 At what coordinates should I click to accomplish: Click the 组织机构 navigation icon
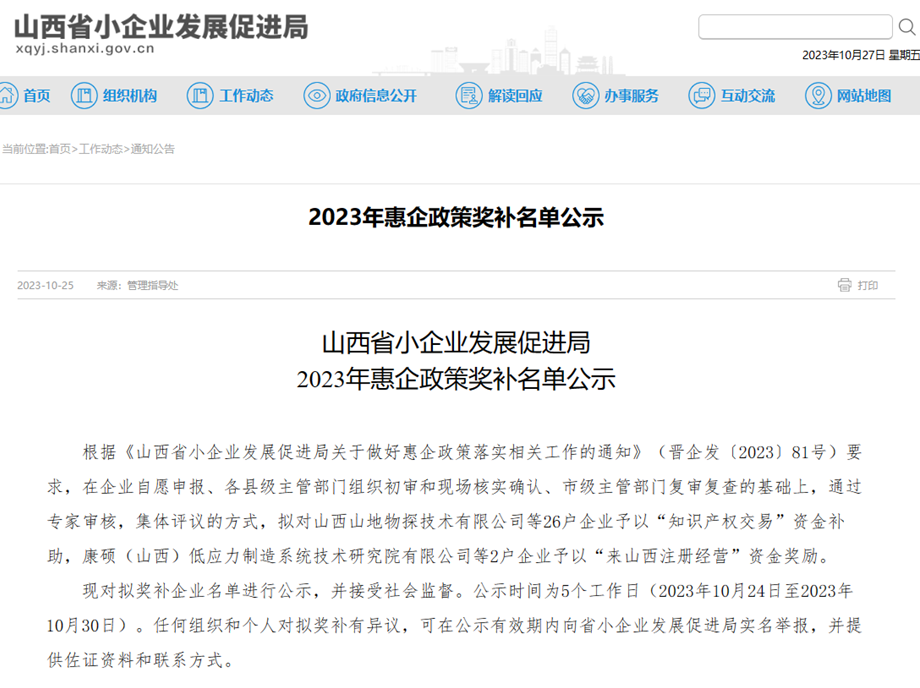coord(84,96)
